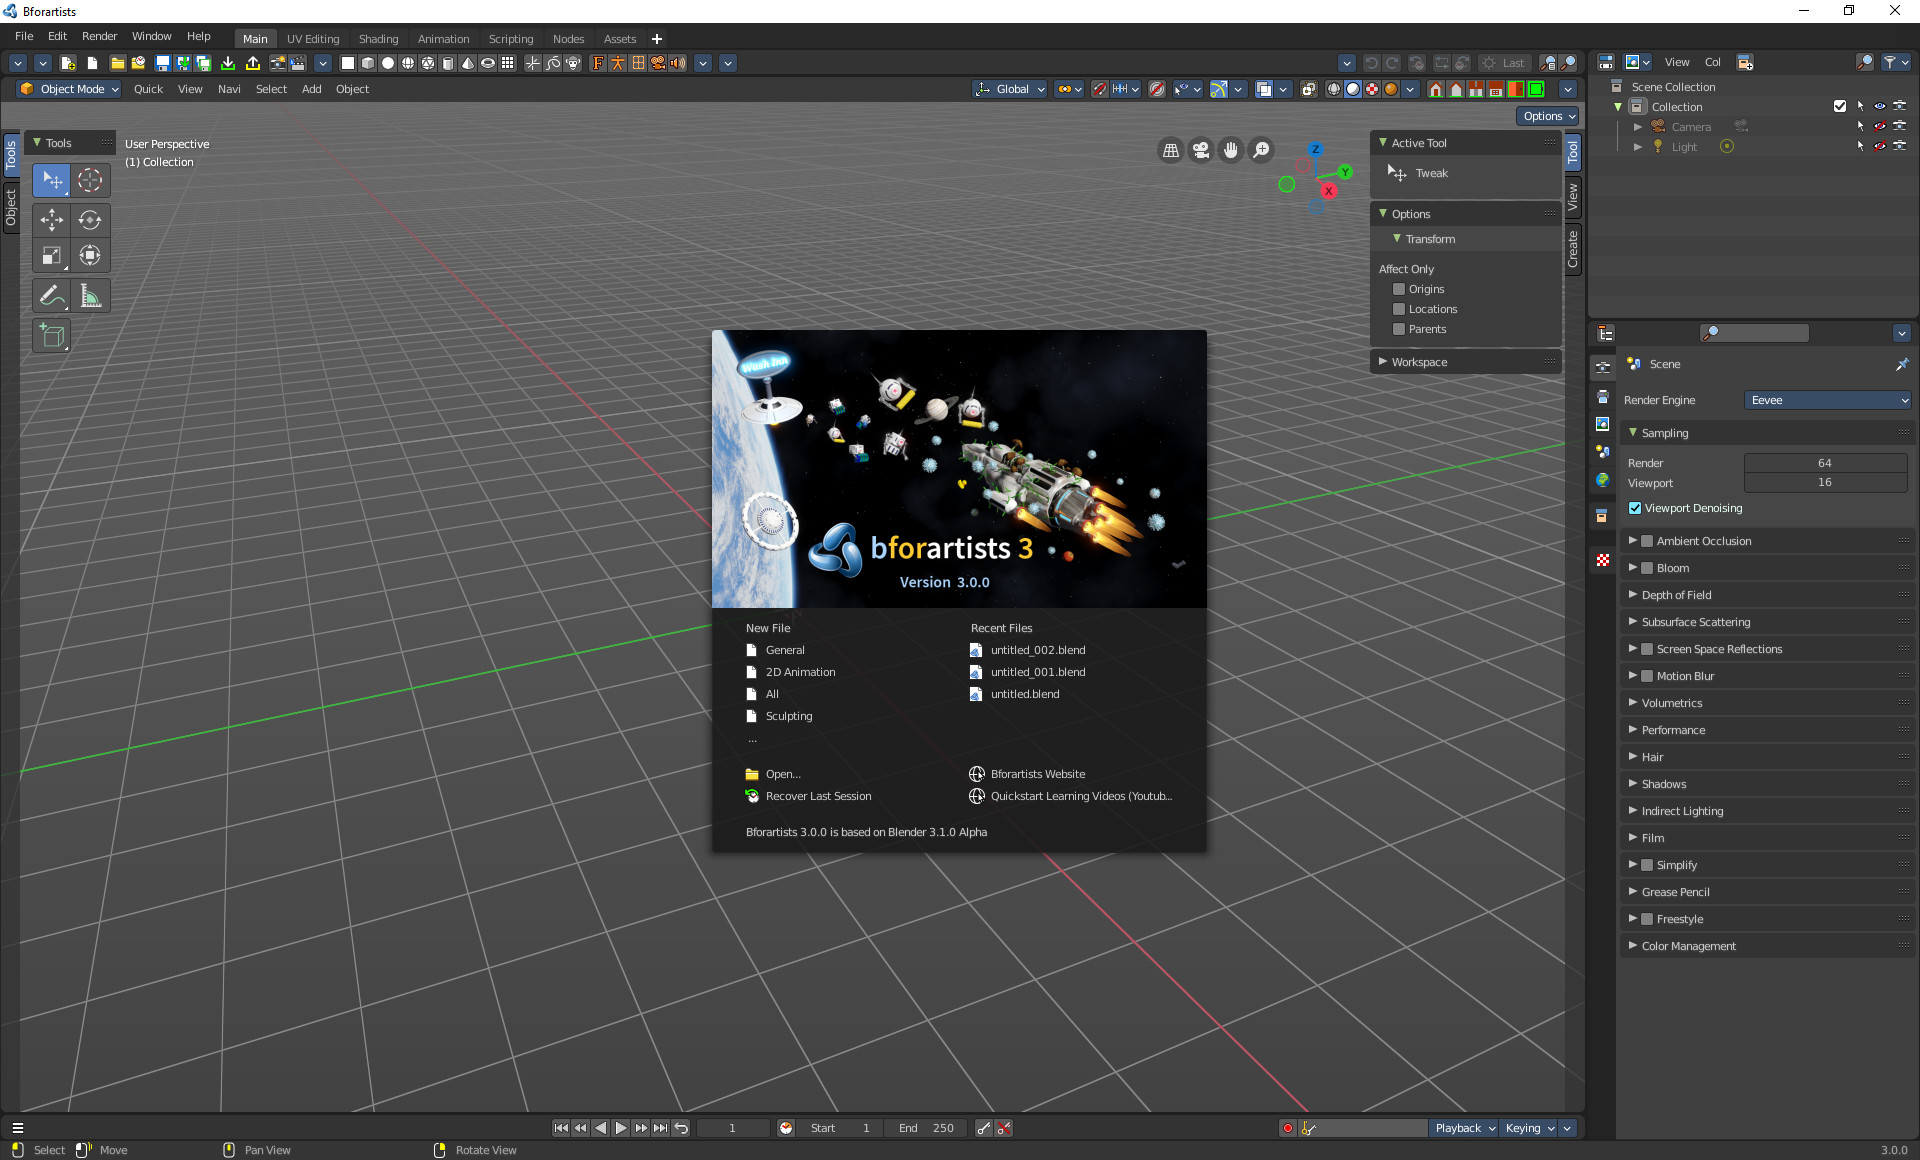Click the Bforartists Website link
Image resolution: width=1920 pixels, height=1160 pixels.
point(1037,774)
